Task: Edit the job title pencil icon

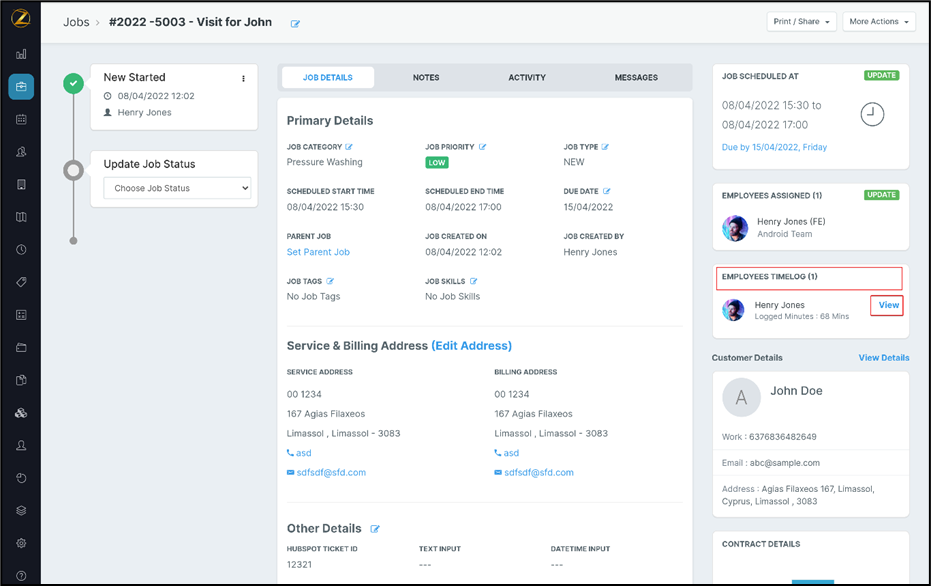Action: click(295, 24)
